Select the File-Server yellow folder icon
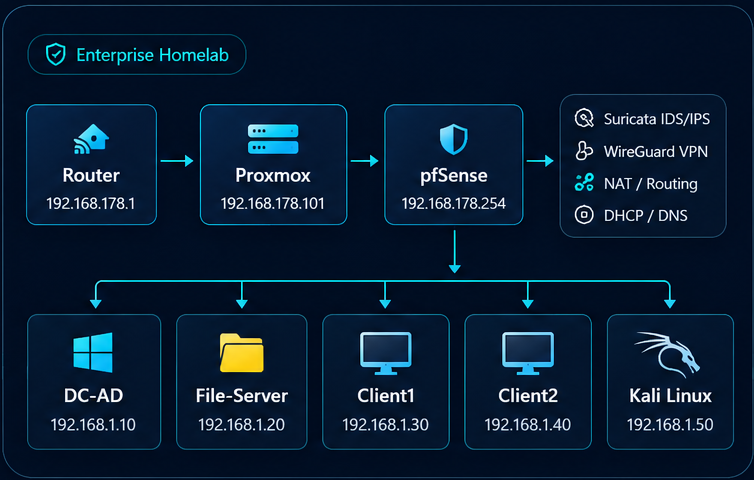 pos(241,353)
